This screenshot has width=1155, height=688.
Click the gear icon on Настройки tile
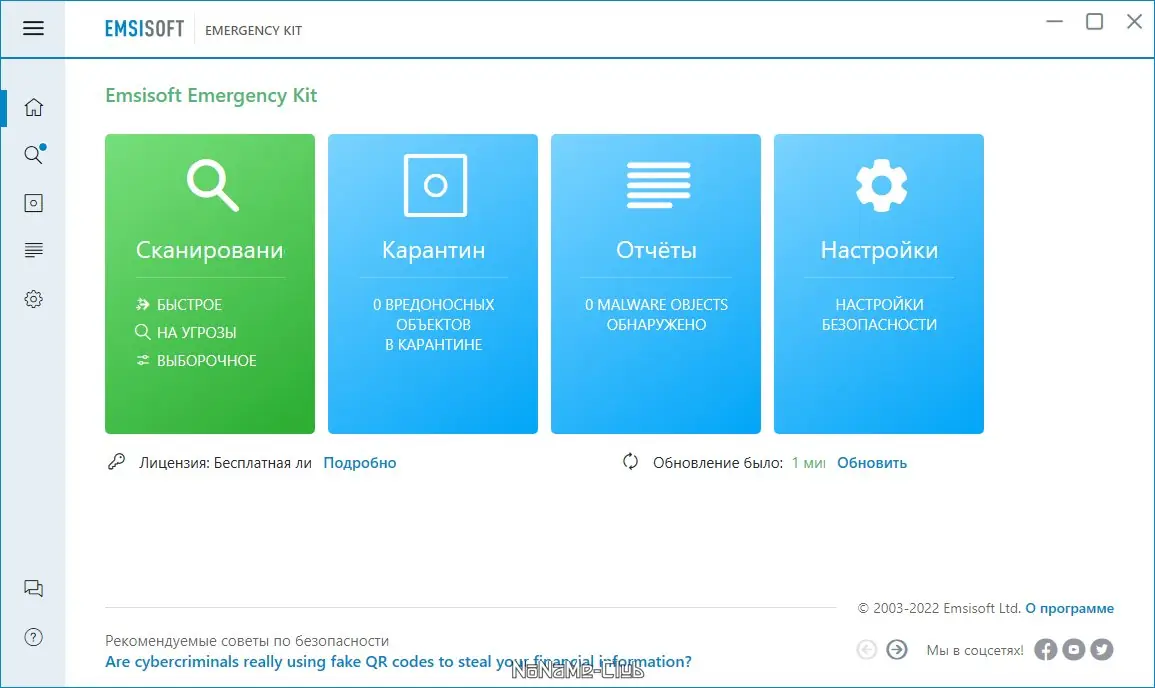[881, 185]
